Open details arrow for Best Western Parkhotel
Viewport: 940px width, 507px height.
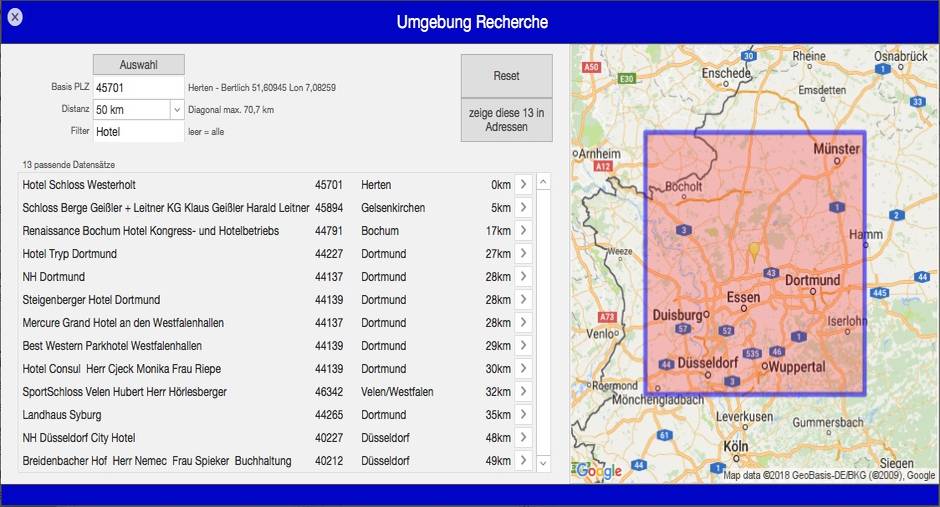[523, 345]
